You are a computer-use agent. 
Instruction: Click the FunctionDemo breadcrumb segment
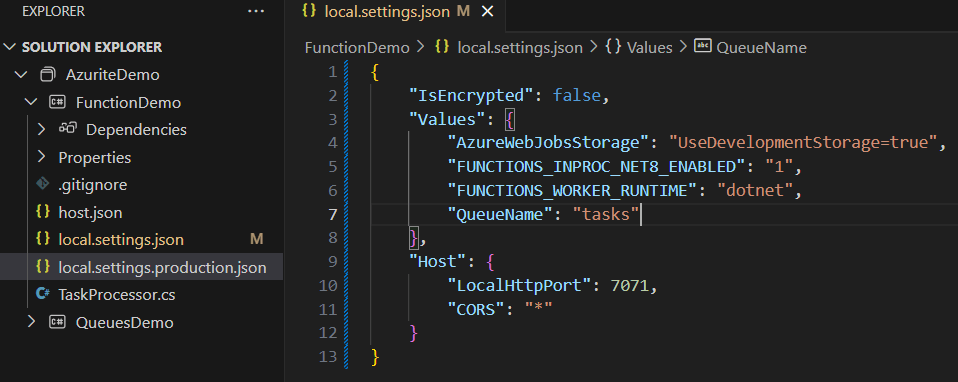click(357, 48)
